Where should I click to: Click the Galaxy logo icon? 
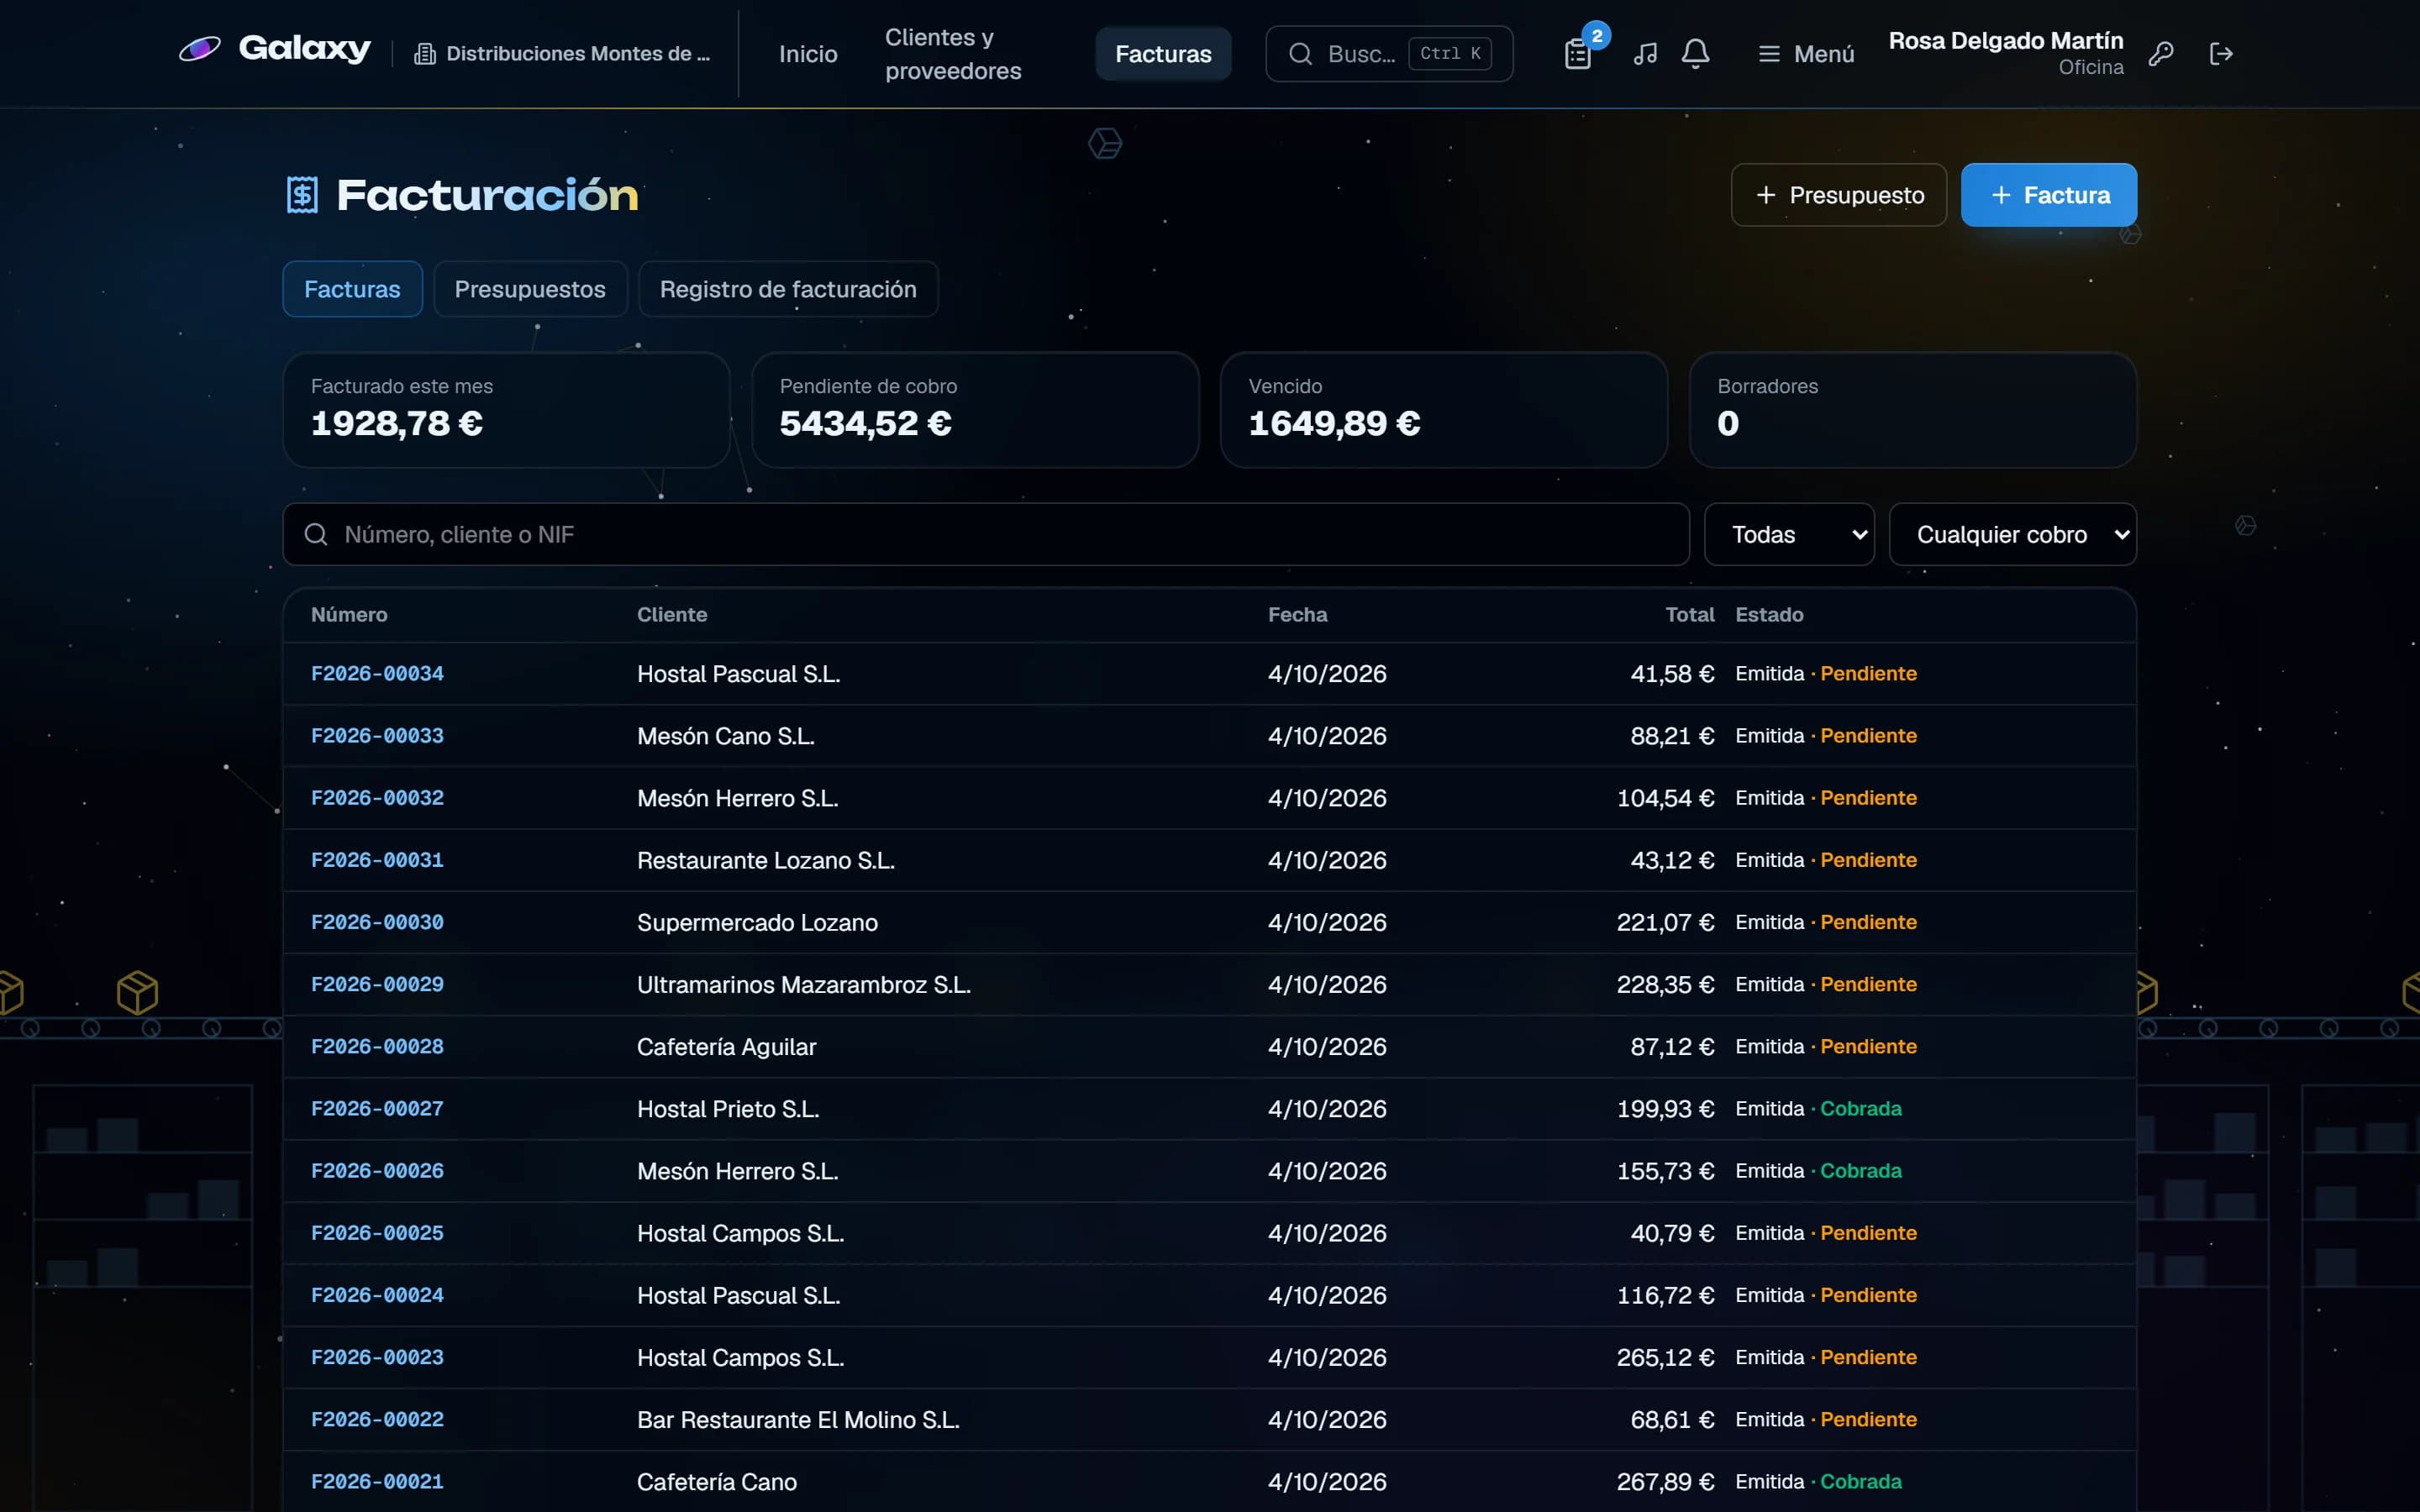point(200,48)
